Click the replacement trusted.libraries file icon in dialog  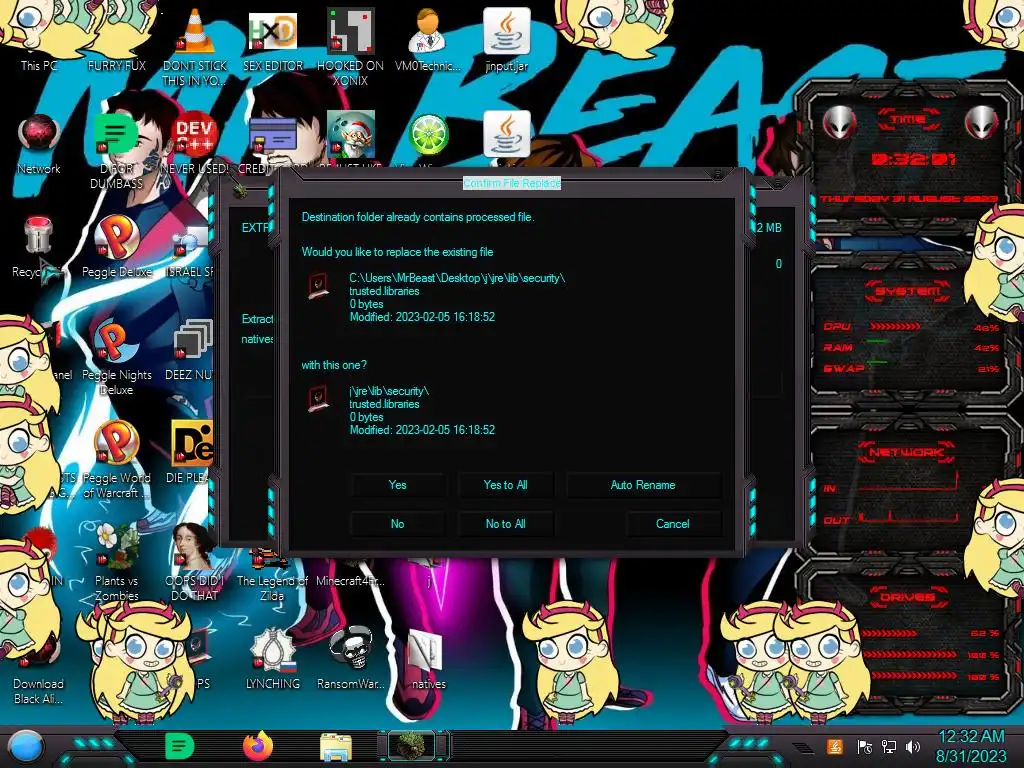(319, 399)
